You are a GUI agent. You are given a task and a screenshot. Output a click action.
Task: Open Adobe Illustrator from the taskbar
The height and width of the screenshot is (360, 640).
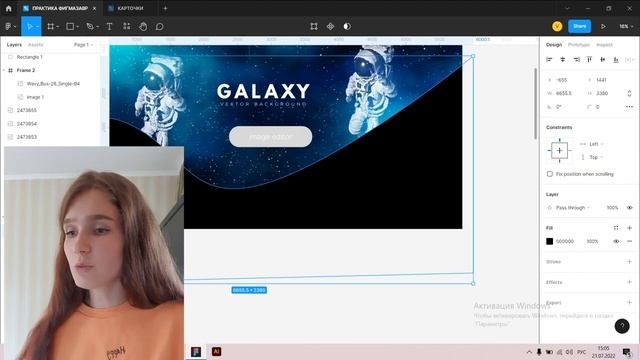coord(216,351)
